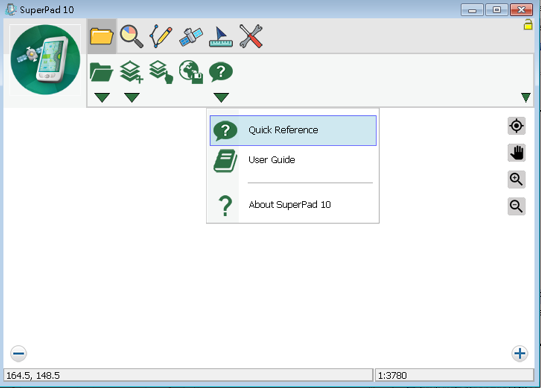541x388 pixels.
Task: Select the pencil Edit tab
Action: click(x=161, y=36)
